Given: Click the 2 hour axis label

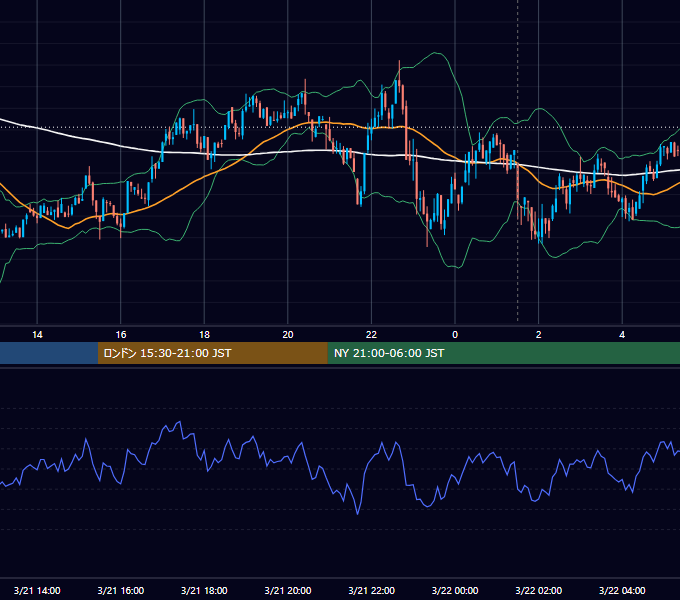Looking at the screenshot, I should 539,335.
